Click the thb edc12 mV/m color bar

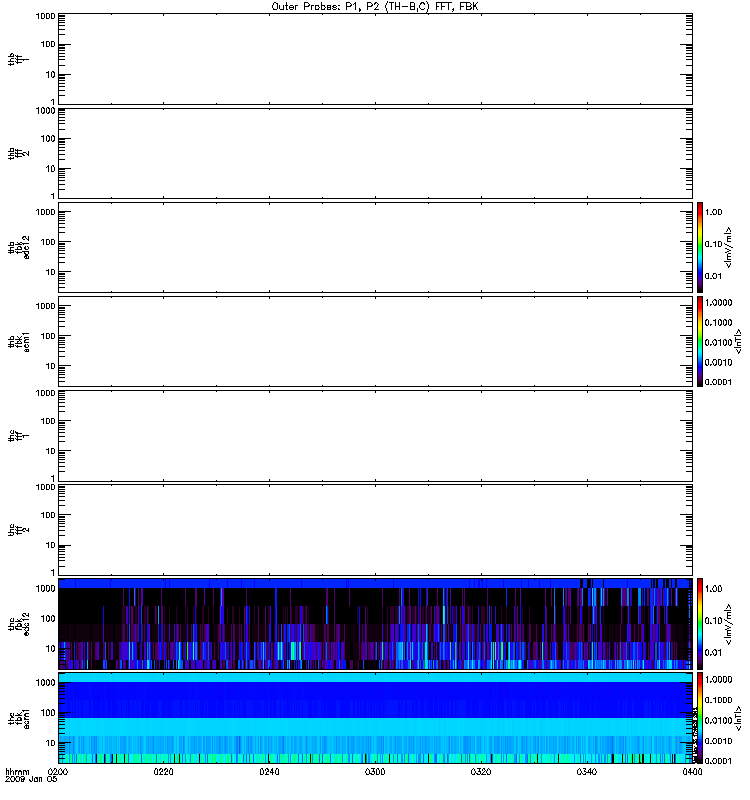point(700,247)
